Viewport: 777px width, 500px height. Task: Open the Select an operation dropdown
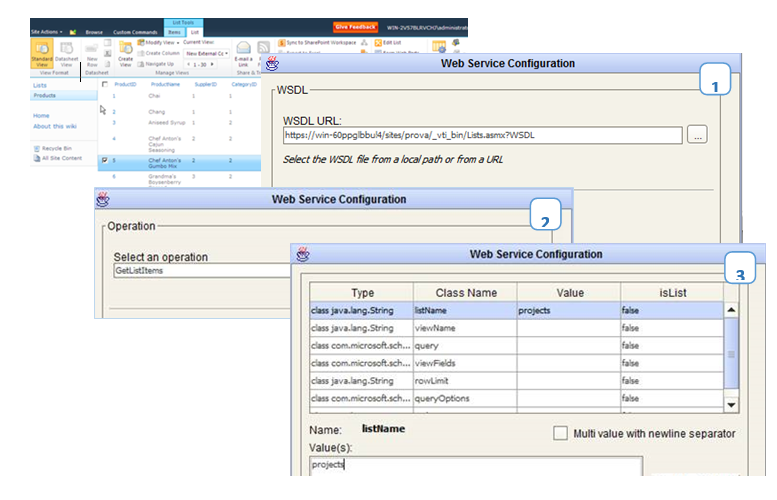point(200,271)
